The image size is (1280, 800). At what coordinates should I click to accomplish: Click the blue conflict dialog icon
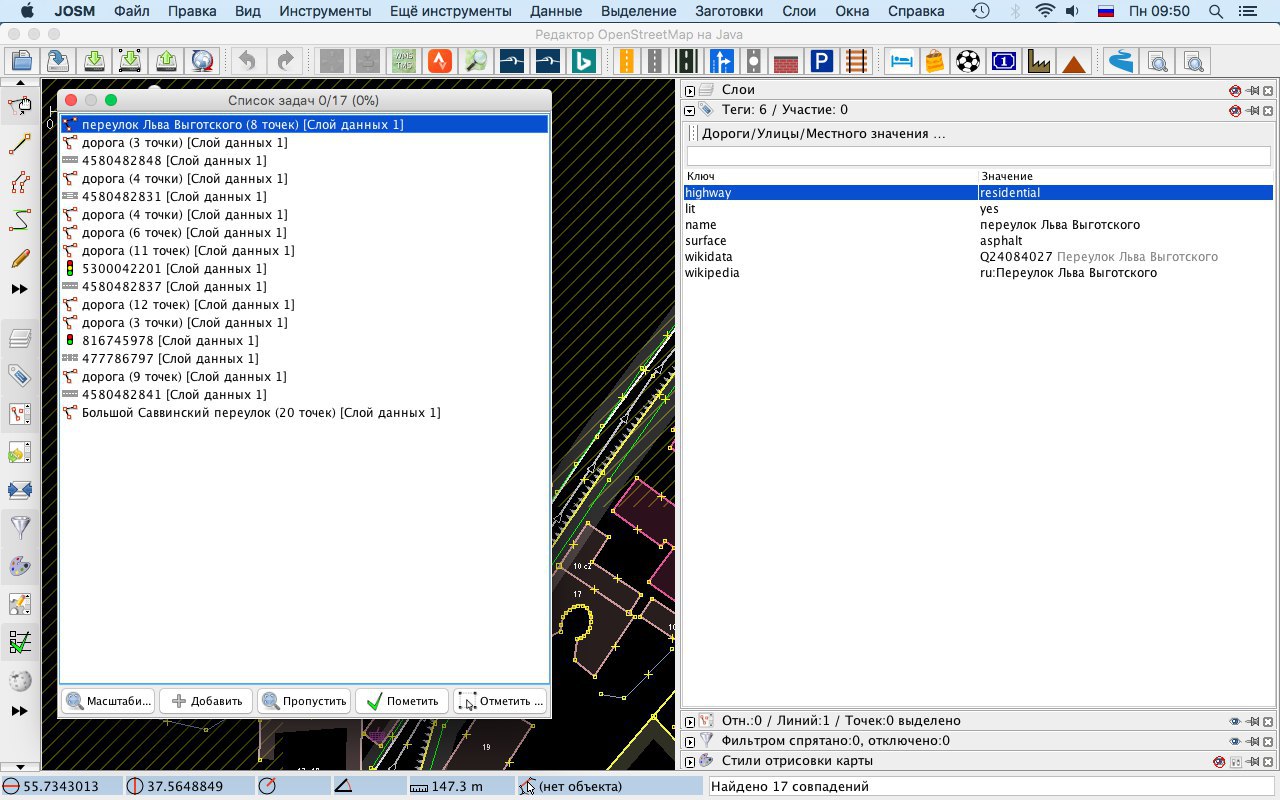coord(20,490)
